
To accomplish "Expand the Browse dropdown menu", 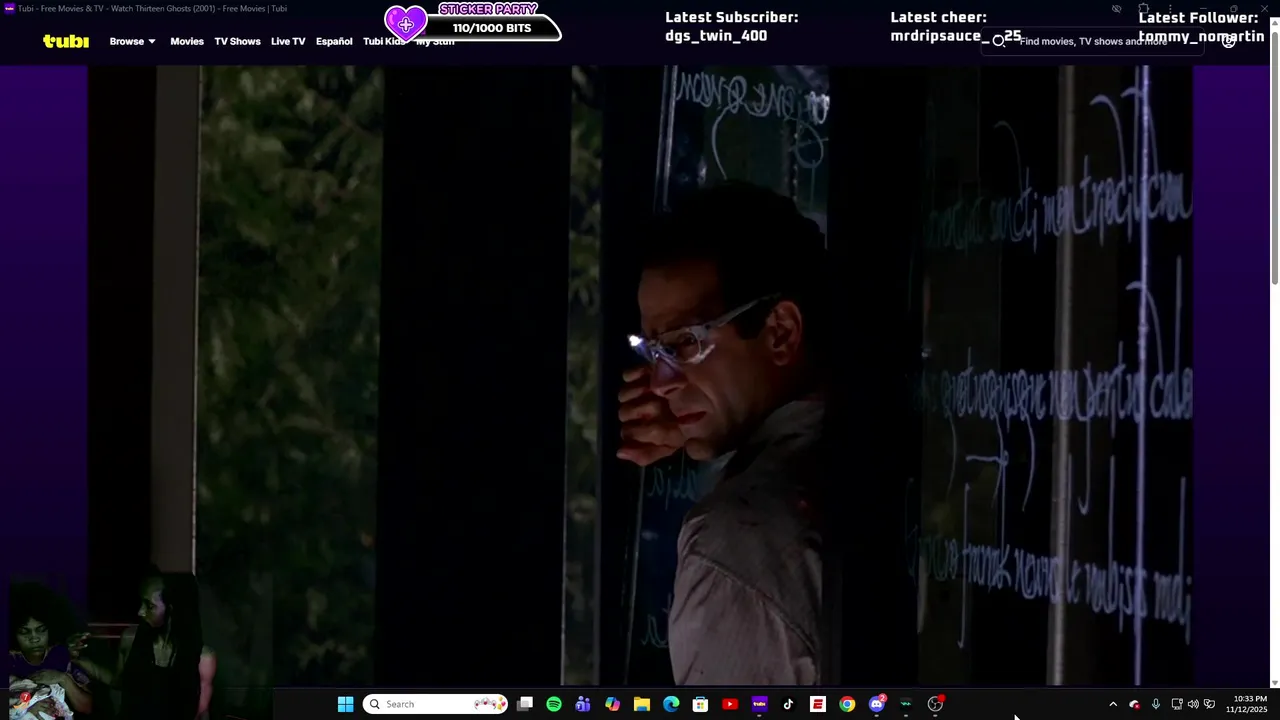I will pyautogui.click(x=132, y=41).
